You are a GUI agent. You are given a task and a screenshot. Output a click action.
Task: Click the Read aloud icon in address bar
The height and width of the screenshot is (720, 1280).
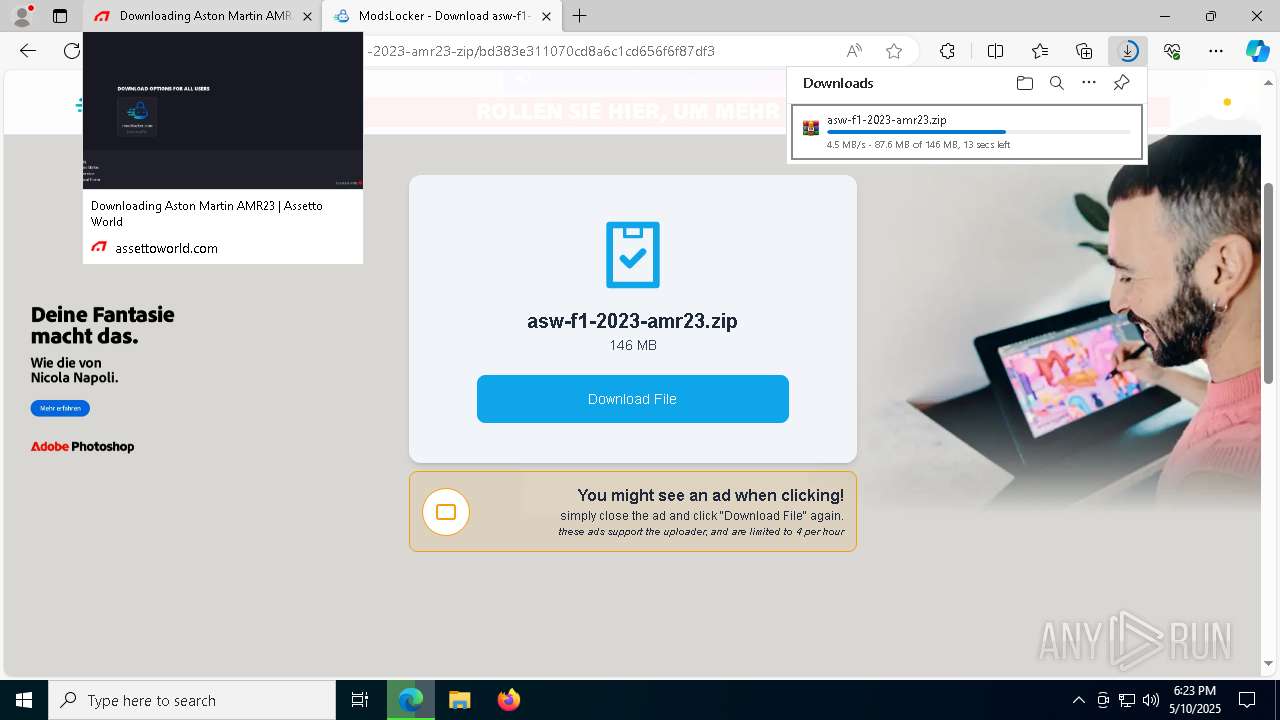(x=854, y=51)
